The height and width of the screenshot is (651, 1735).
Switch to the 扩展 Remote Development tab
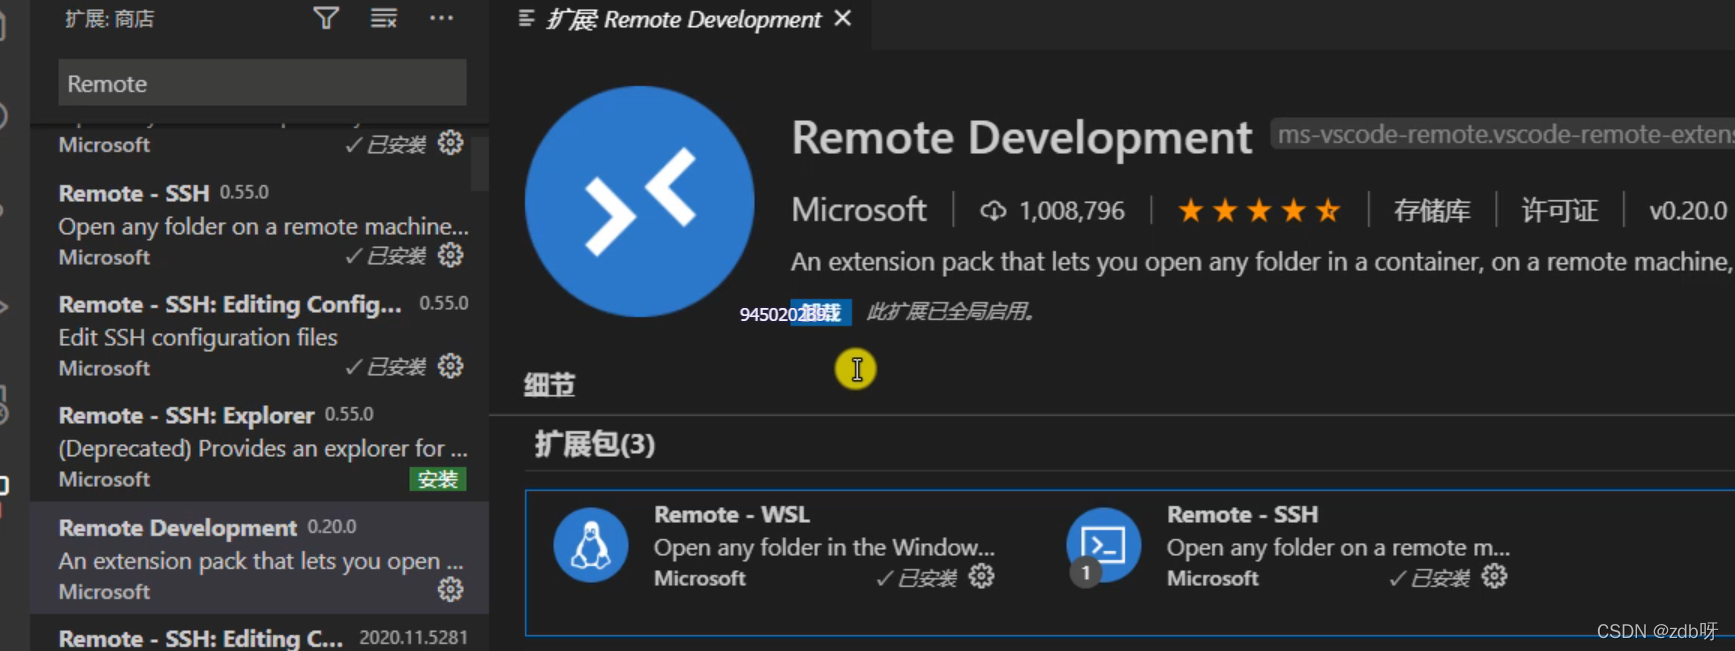[684, 19]
